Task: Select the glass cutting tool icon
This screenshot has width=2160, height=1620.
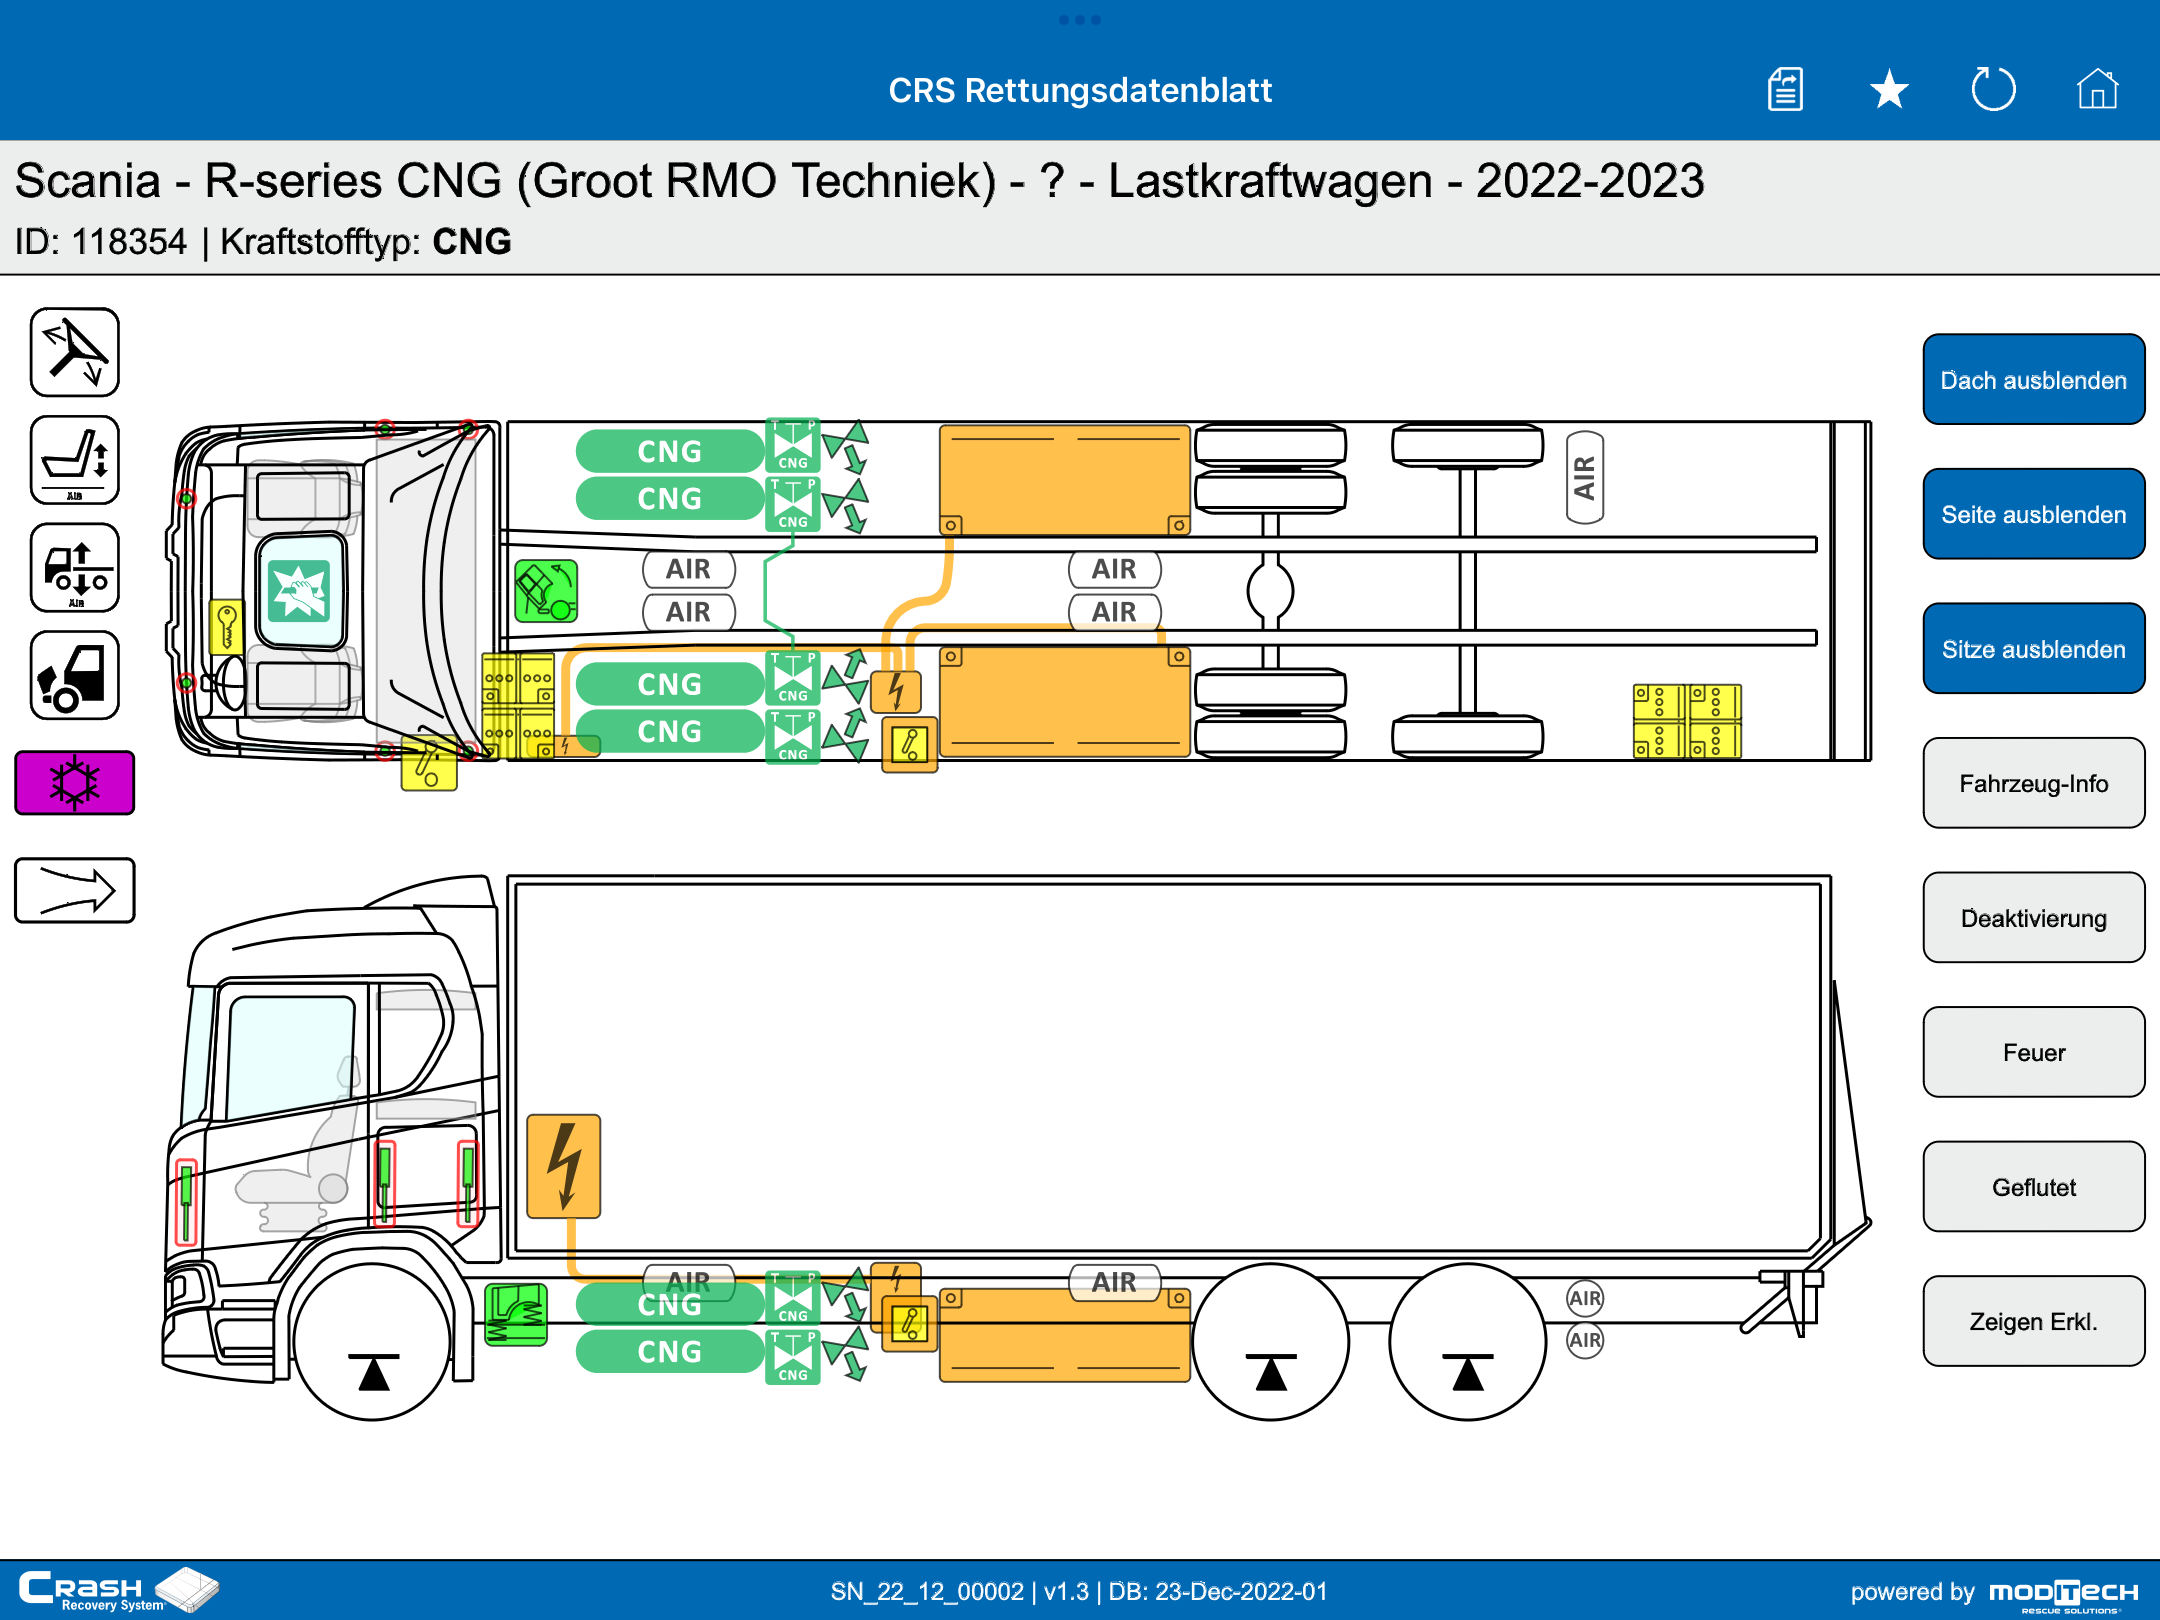Action: click(x=75, y=352)
